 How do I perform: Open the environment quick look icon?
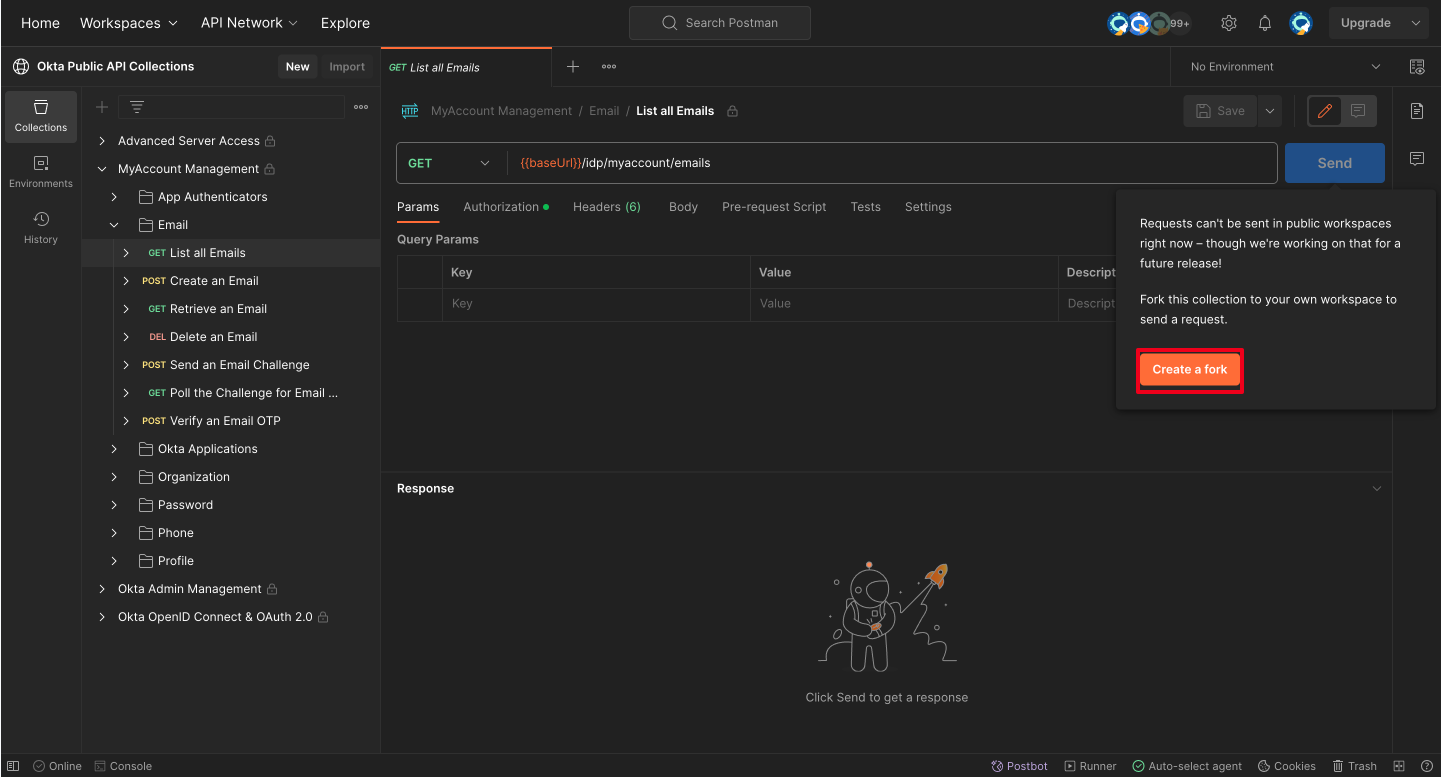click(x=1417, y=67)
